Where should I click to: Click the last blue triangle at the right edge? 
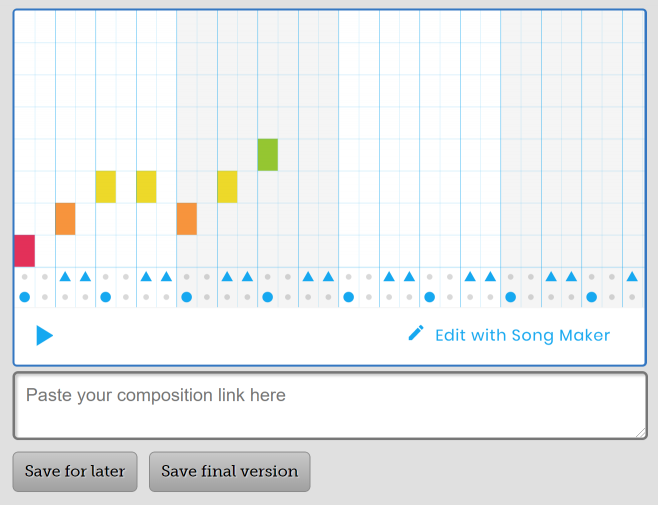632,276
